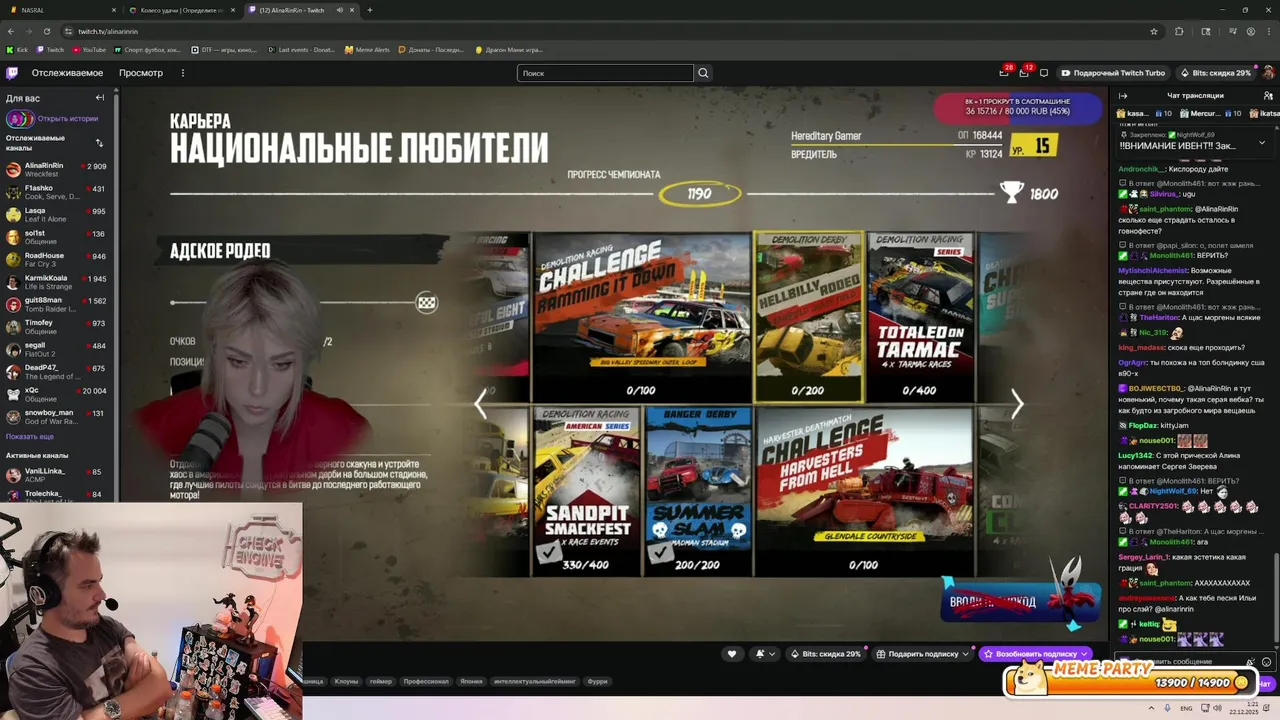This screenshot has height=720, width=1280.
Task: Open the chat community users icon
Action: (1266, 96)
